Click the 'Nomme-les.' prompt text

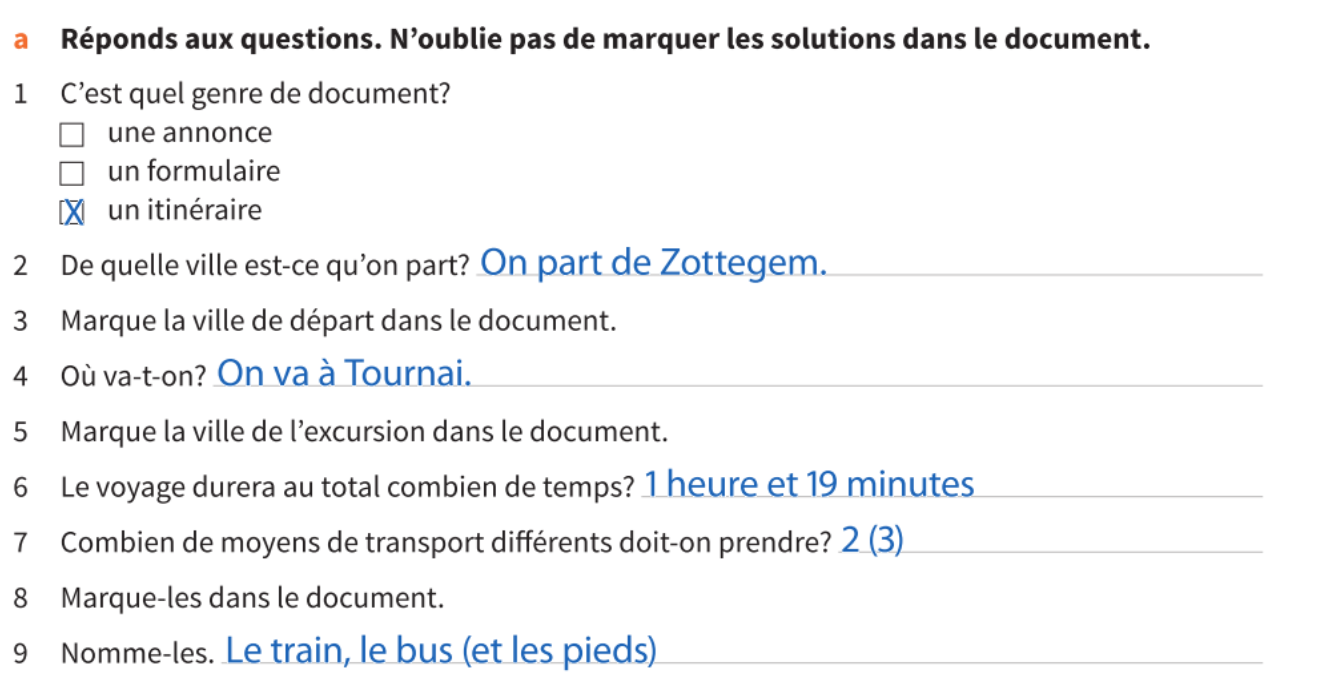[x=138, y=654]
